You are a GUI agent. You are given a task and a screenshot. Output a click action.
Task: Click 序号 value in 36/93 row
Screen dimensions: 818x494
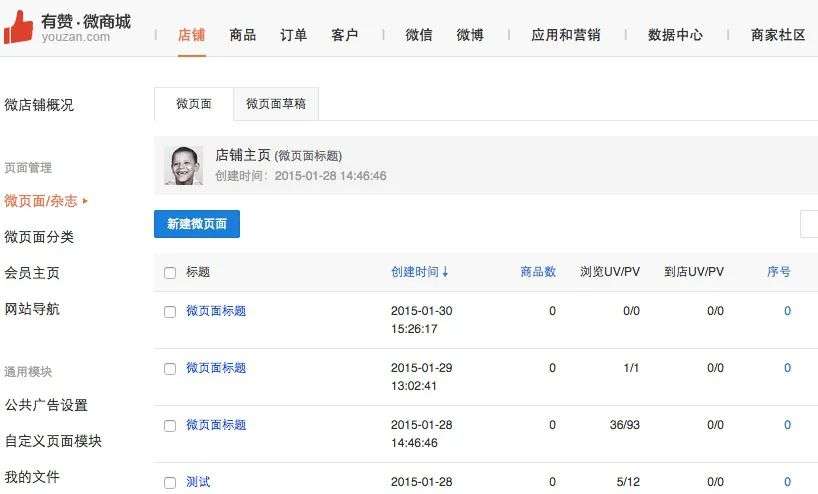click(788, 425)
